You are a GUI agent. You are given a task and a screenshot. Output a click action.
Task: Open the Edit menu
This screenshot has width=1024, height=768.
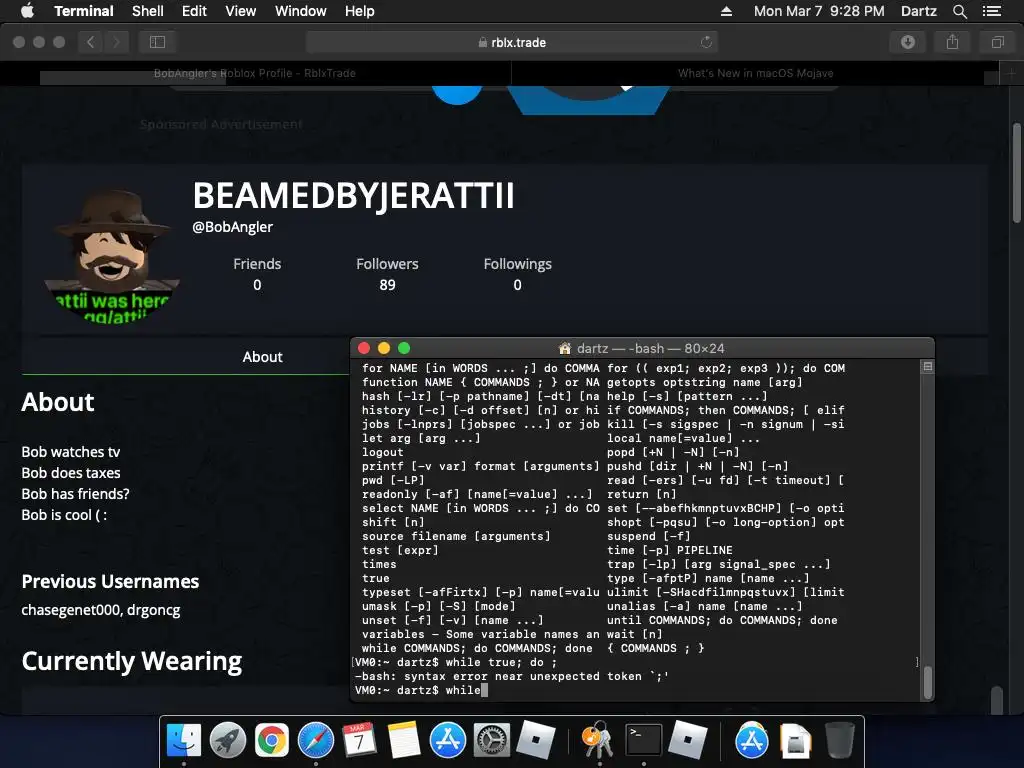[x=194, y=11]
